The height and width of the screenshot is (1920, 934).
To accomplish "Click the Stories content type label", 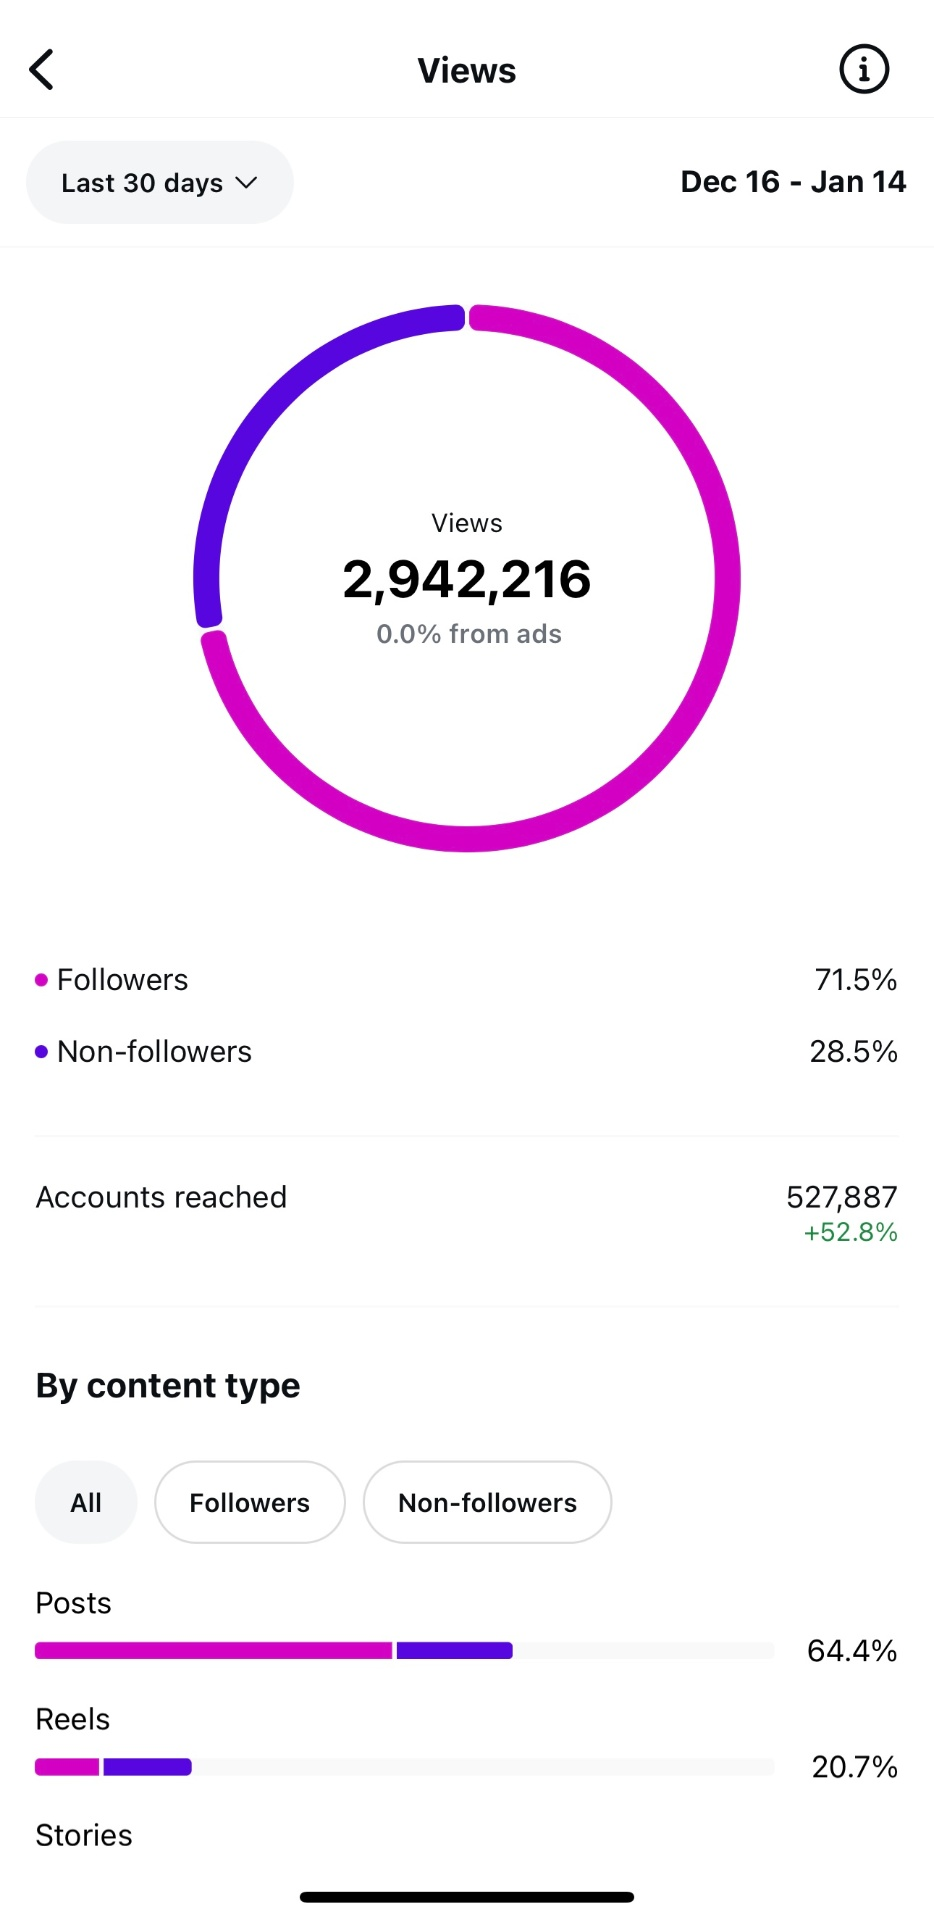I will [x=83, y=1835].
